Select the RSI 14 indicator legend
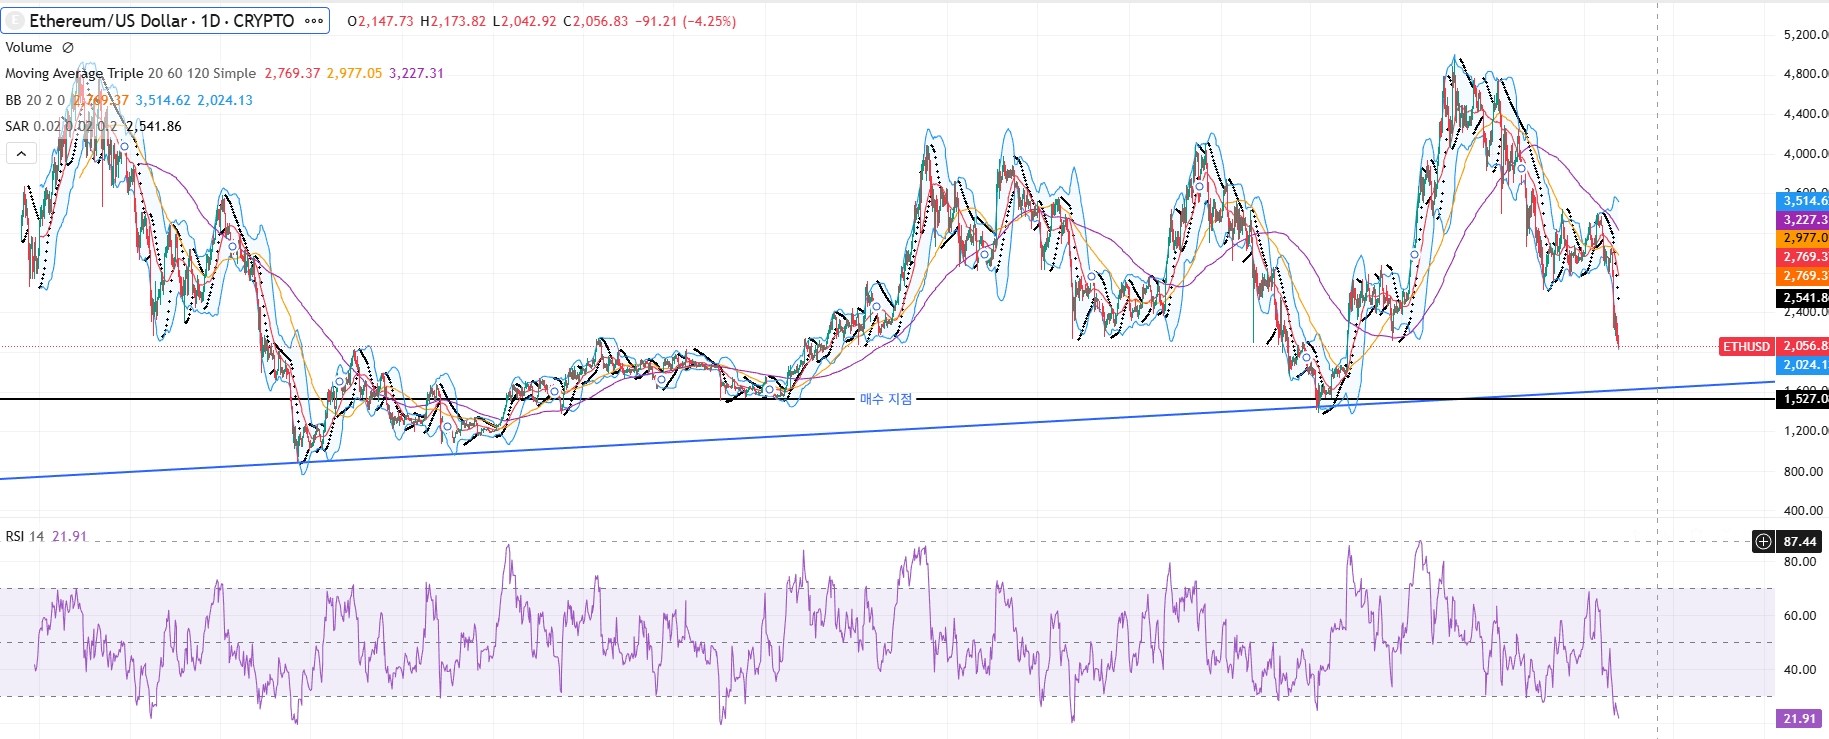This screenshot has height=739, width=1829. pos(25,536)
